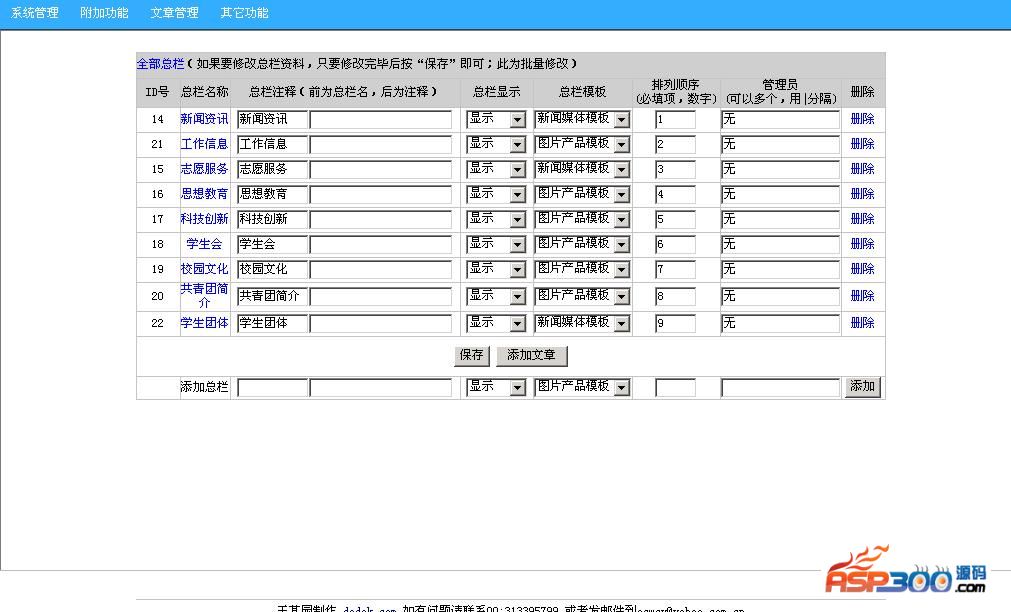Focus the empty annotation field of 志愿服务 row
This screenshot has height=612, width=1011.
click(x=380, y=170)
